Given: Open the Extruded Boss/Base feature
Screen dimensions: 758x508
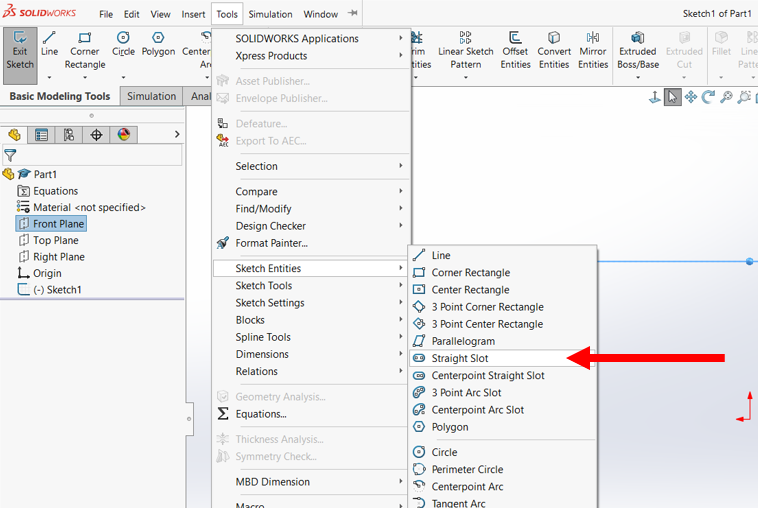Looking at the screenshot, I should tap(637, 52).
